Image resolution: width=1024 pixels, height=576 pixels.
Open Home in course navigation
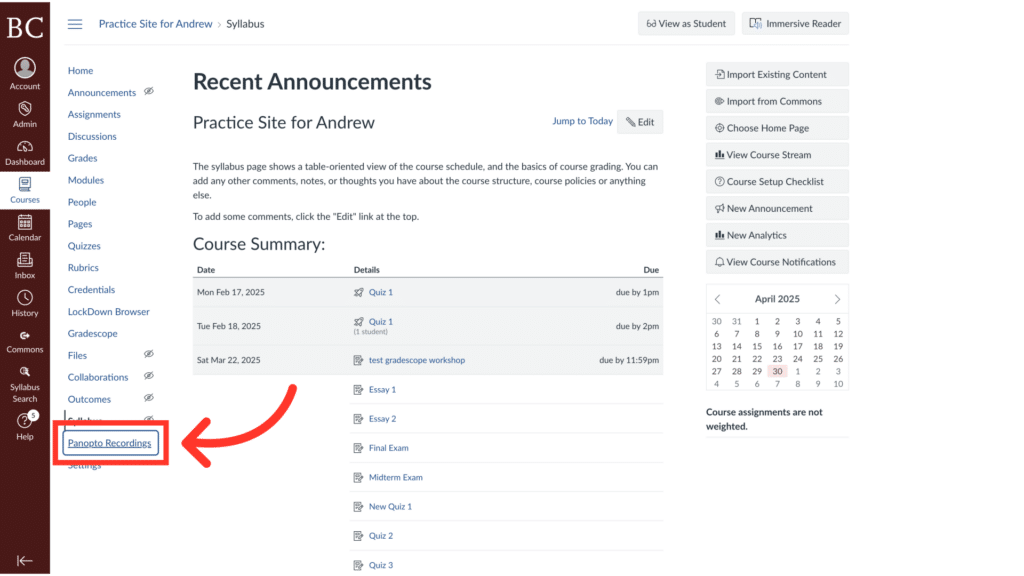[x=80, y=71]
